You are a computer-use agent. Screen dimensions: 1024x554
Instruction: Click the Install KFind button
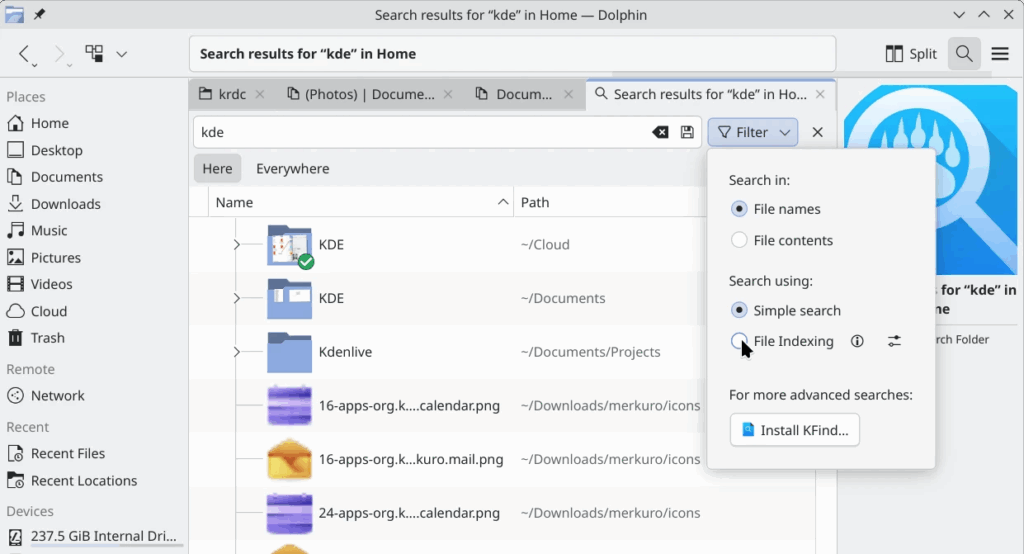click(795, 430)
